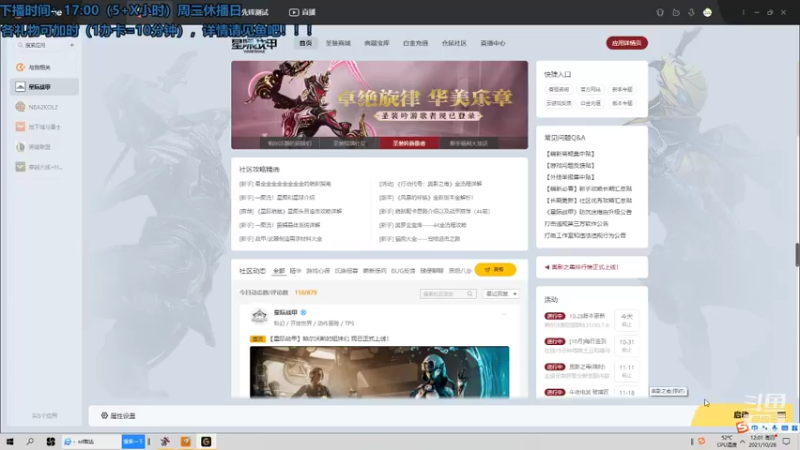The image size is (800, 450).
Task: Select the BUG反馈 community filter tab
Action: [x=403, y=270]
